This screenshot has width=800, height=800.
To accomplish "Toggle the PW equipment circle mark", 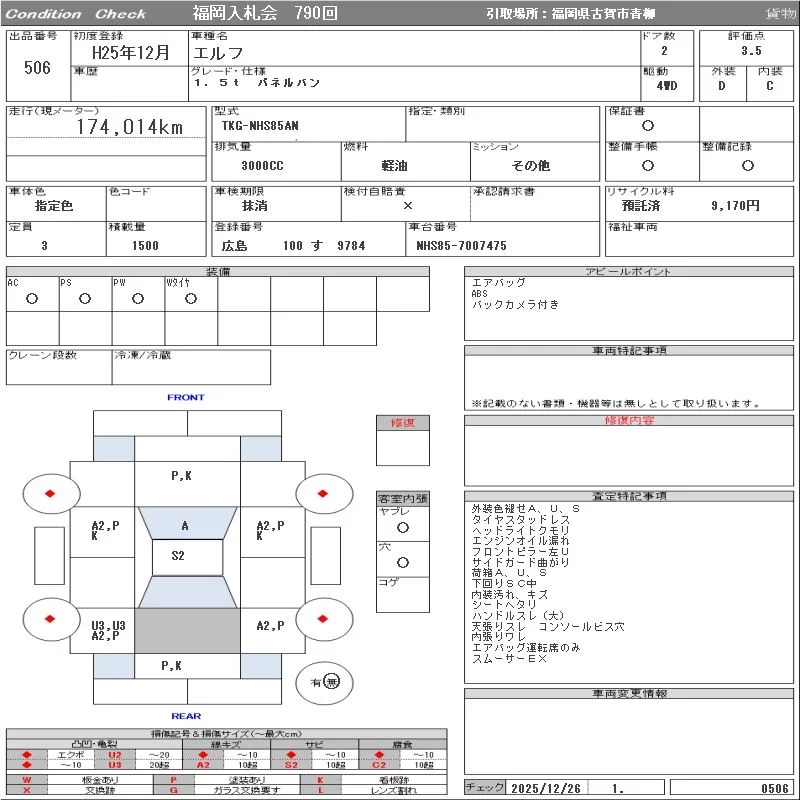I will click(x=137, y=298).
